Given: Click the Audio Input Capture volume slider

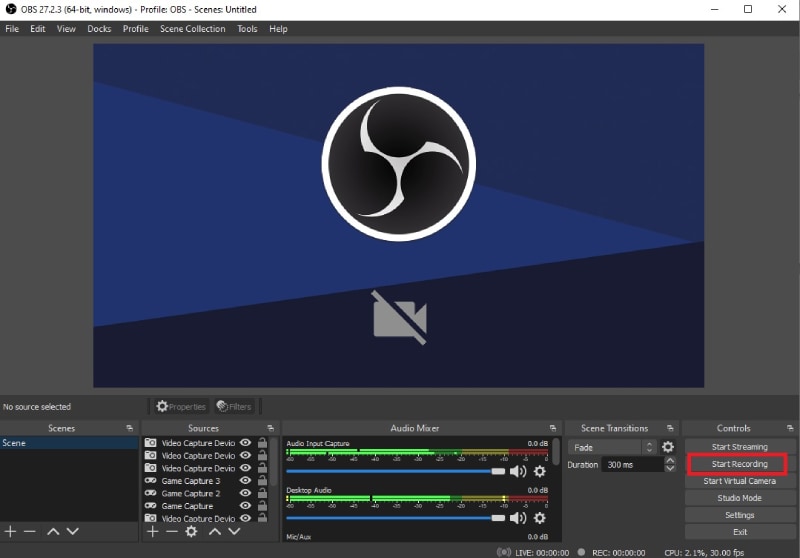Looking at the screenshot, I should pos(395,471).
